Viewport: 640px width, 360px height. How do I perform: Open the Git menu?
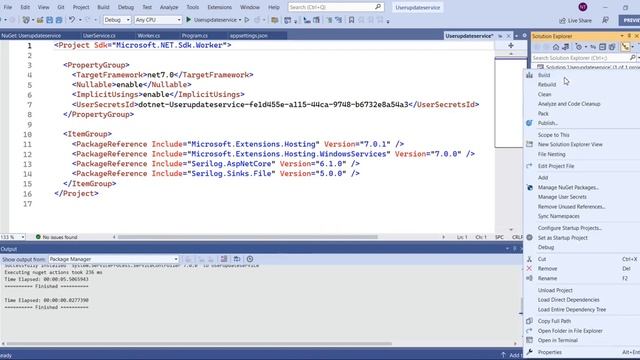[x=61, y=7]
